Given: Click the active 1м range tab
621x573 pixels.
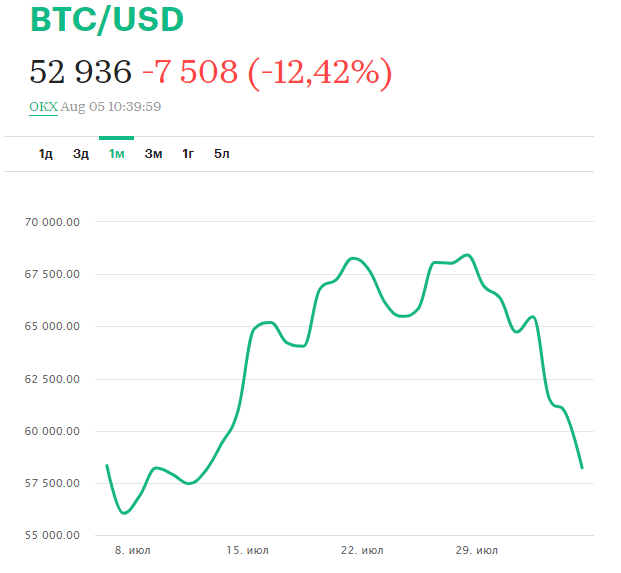Looking at the screenshot, I should [117, 154].
